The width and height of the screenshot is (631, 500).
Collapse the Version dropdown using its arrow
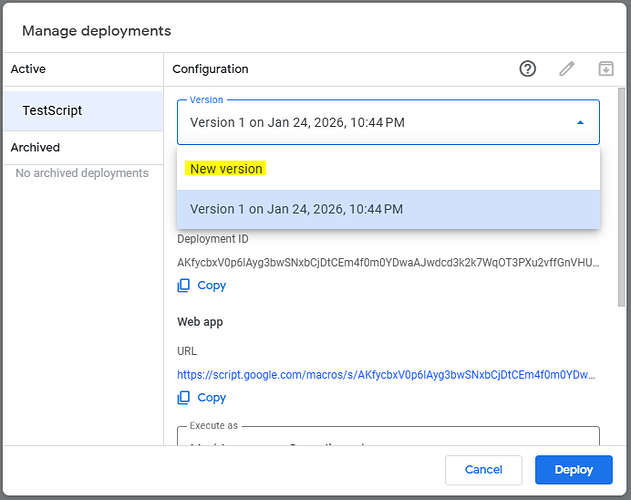pyautogui.click(x=580, y=123)
